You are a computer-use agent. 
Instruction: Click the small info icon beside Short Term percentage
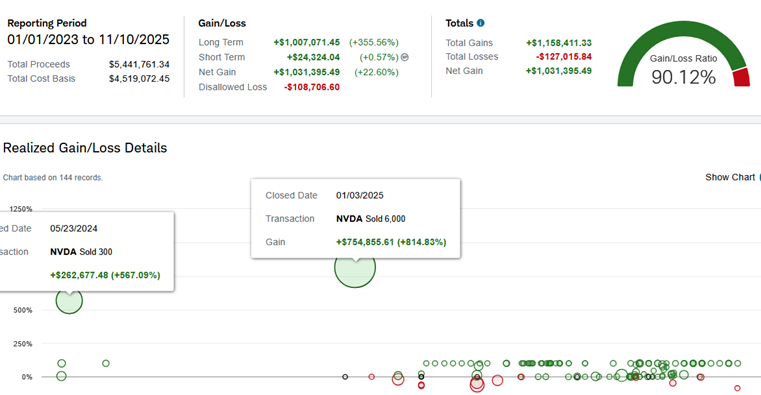tap(405, 57)
